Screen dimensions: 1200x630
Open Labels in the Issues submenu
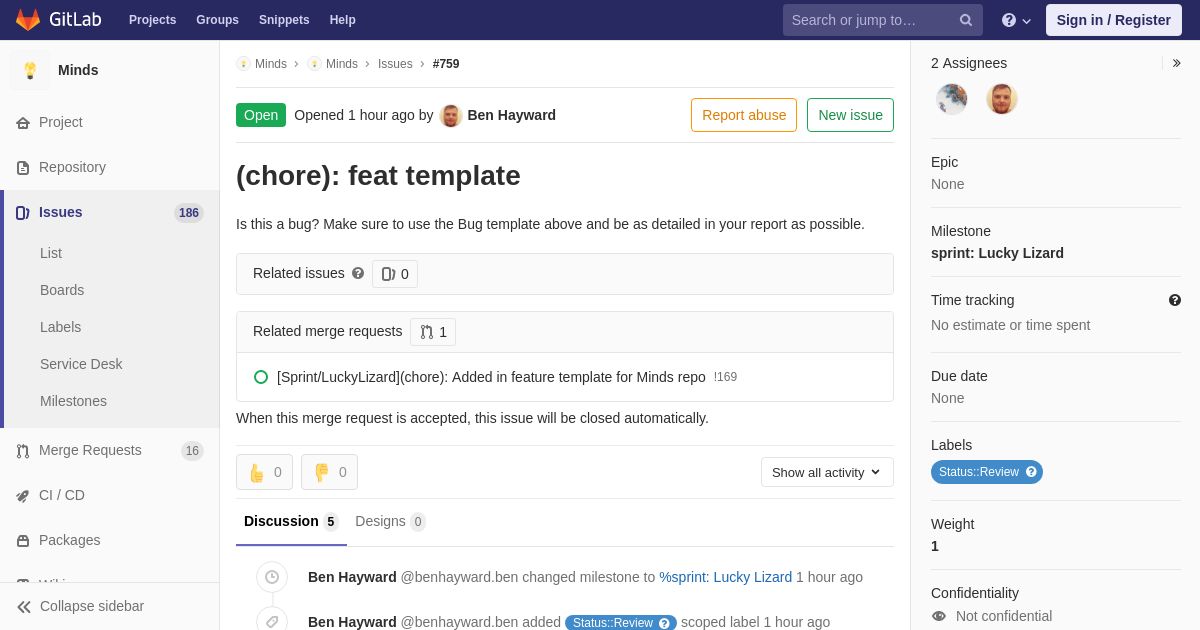(x=60, y=327)
